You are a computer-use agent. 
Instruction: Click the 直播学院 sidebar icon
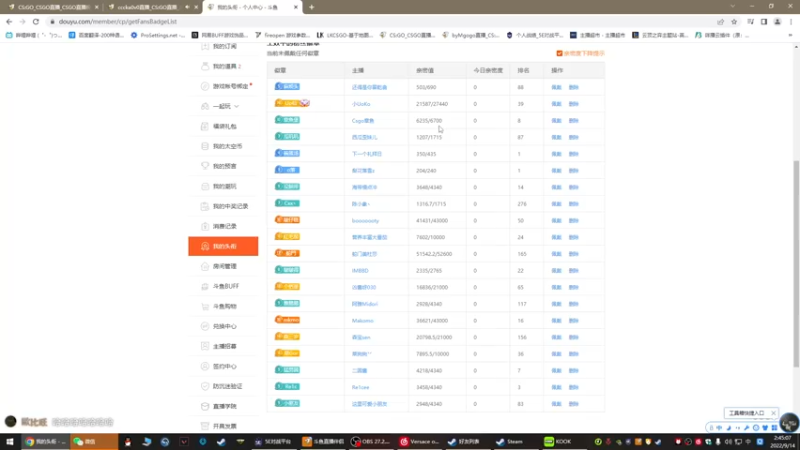click(x=205, y=406)
